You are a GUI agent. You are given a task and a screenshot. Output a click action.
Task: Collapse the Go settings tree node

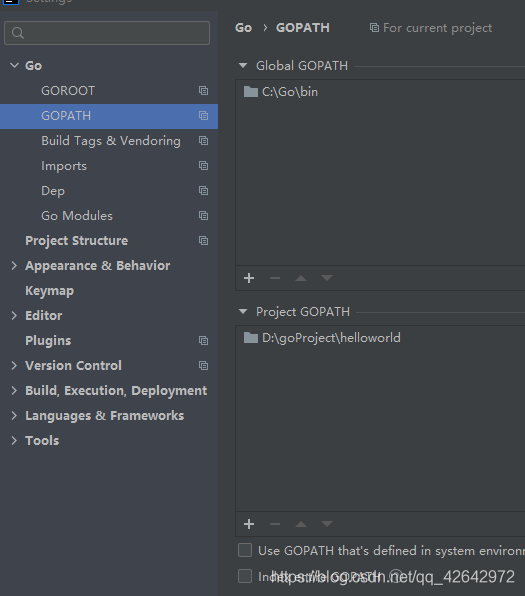point(14,65)
